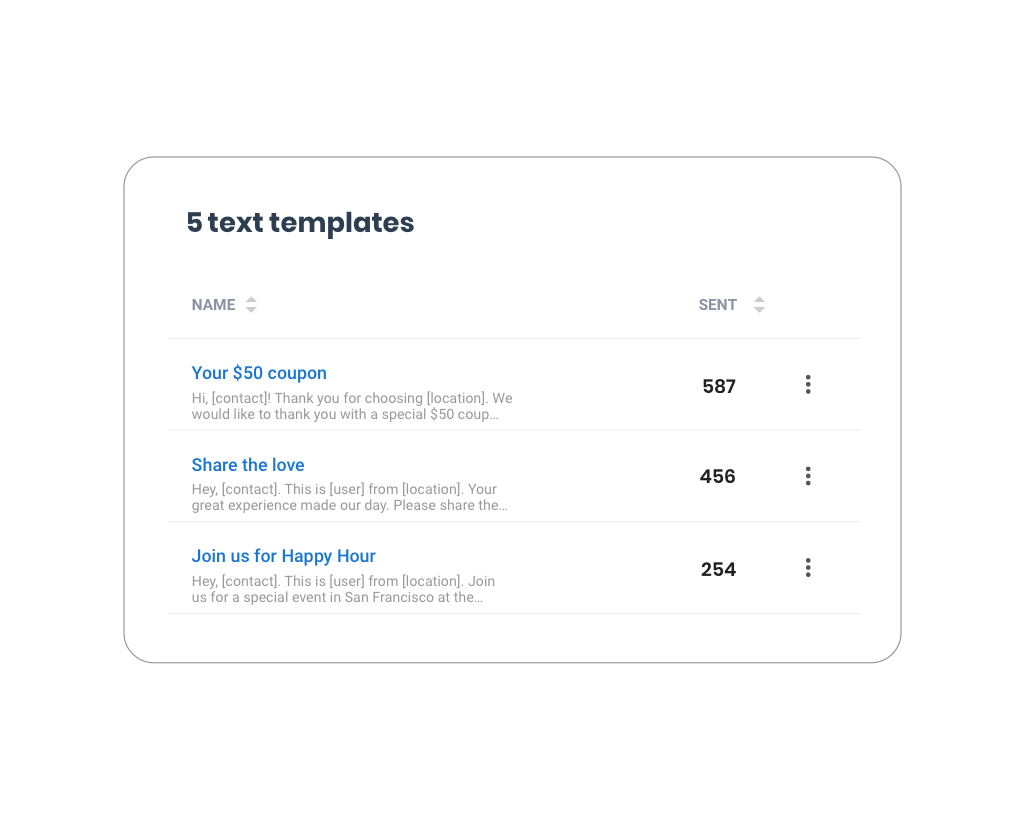Click the [location] placeholder in coupon preview
Screen dimensions: 1024x820
tap(457, 398)
